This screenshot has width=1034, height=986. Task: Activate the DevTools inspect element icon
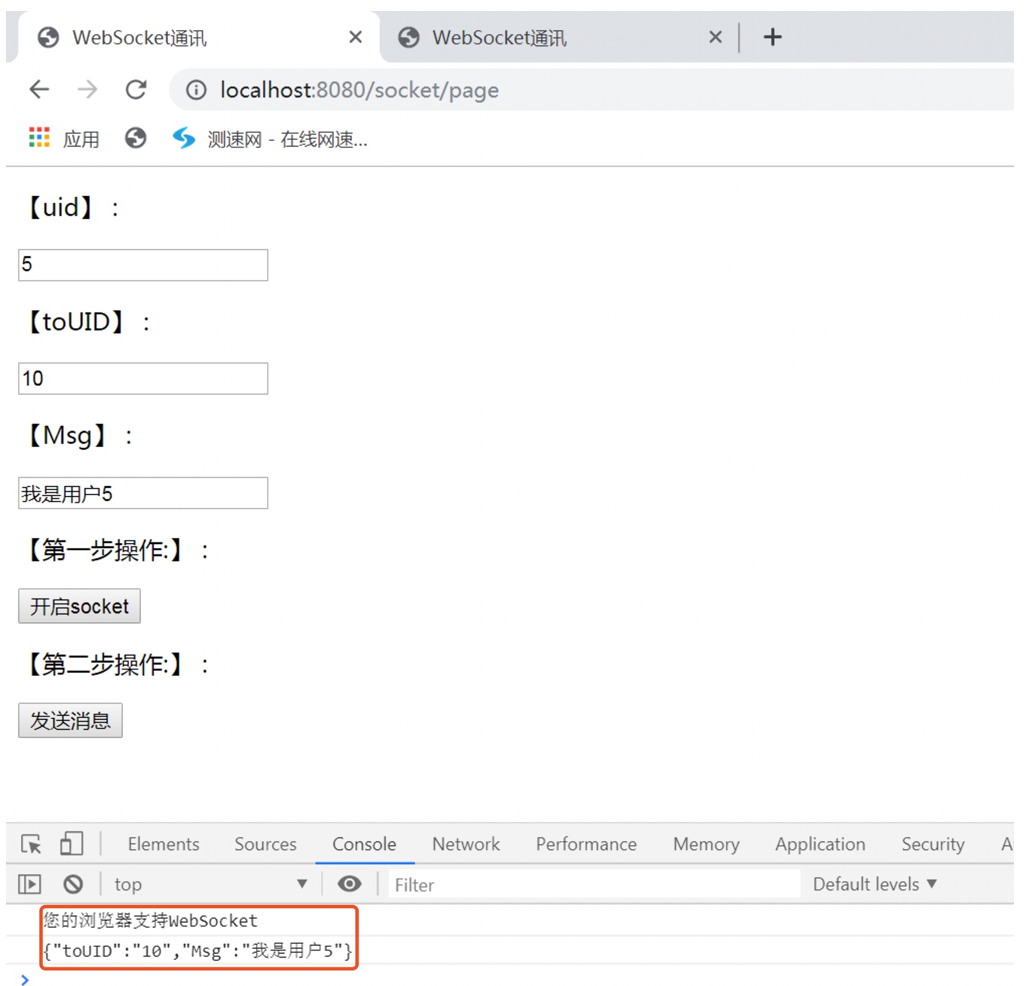coord(31,844)
